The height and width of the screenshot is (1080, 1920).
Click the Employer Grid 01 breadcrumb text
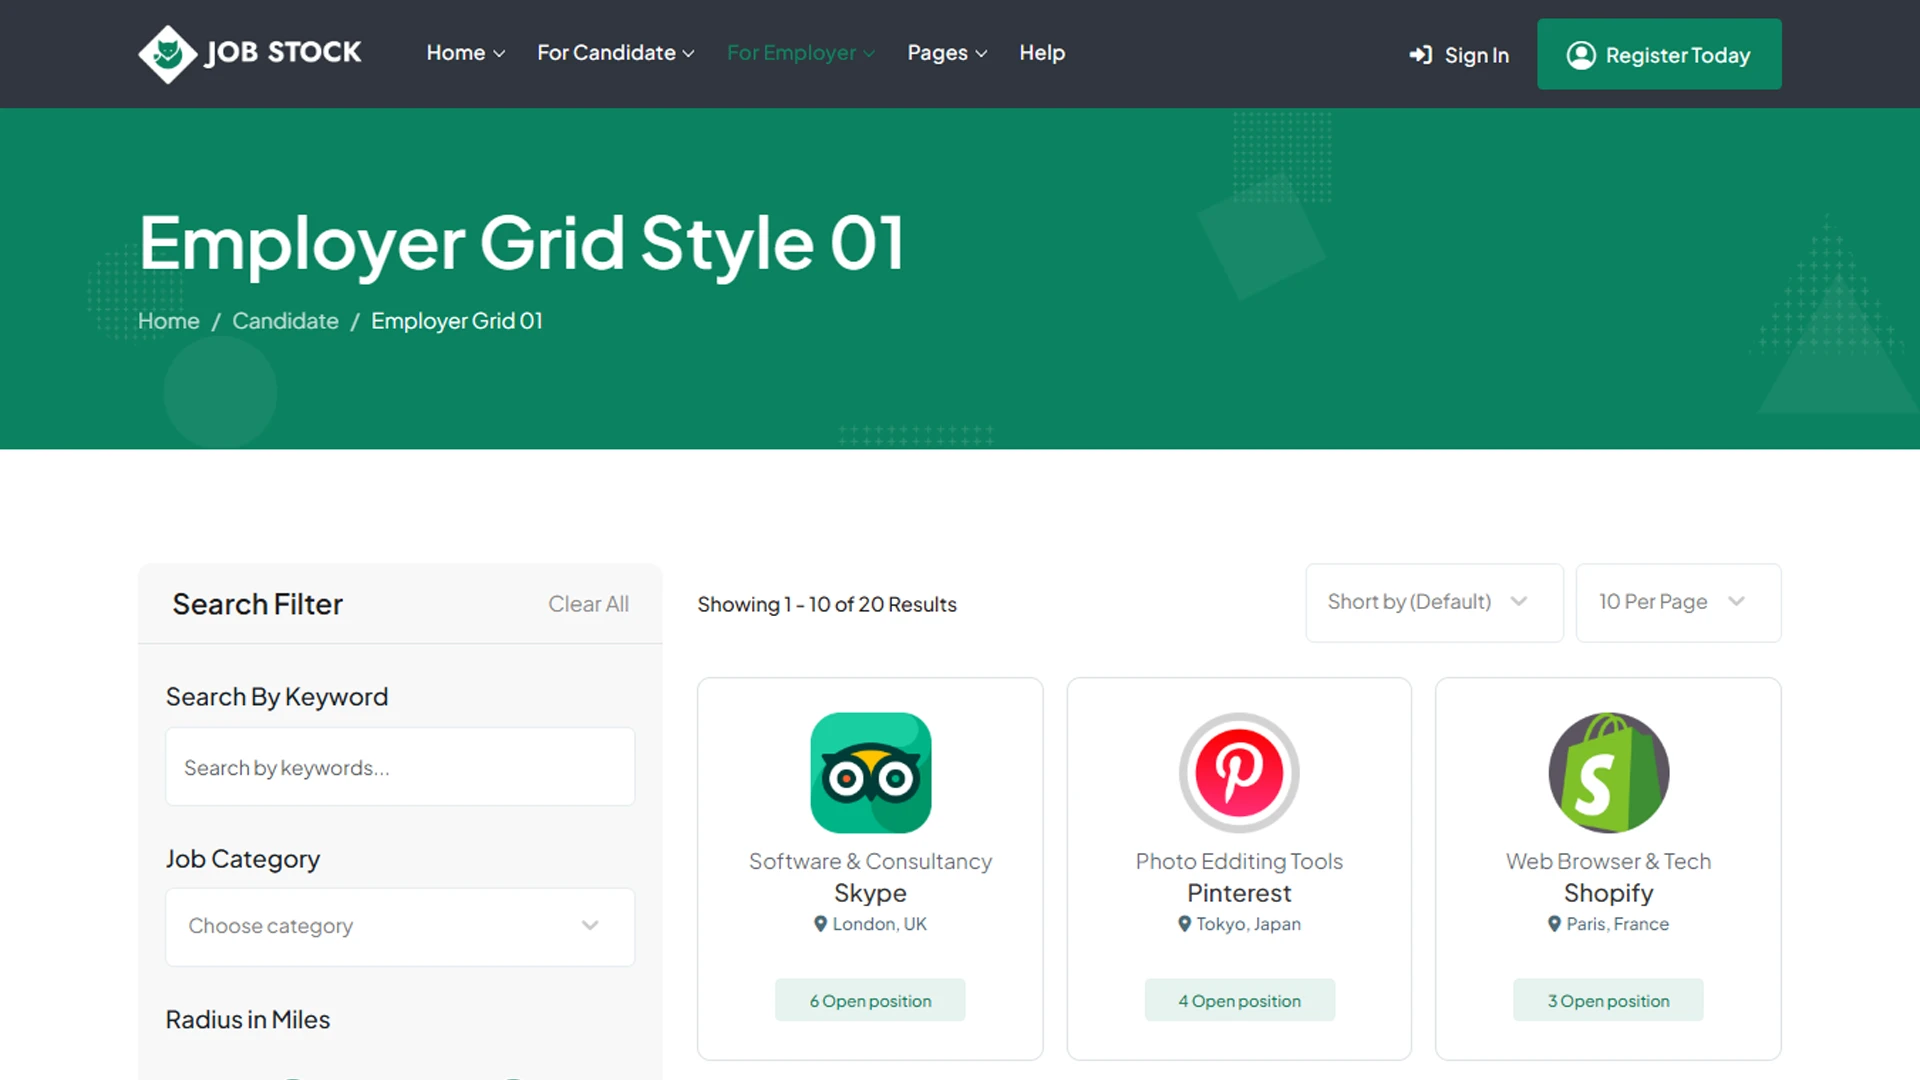pyautogui.click(x=457, y=321)
